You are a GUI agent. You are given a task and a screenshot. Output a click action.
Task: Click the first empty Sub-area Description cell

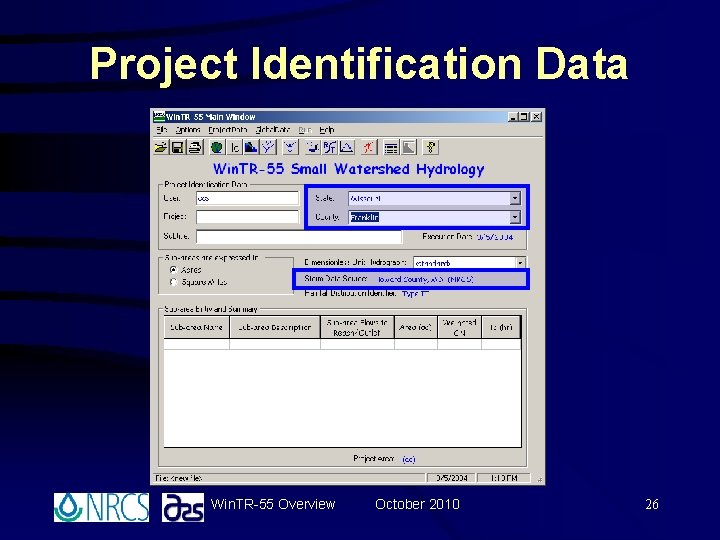(275, 344)
